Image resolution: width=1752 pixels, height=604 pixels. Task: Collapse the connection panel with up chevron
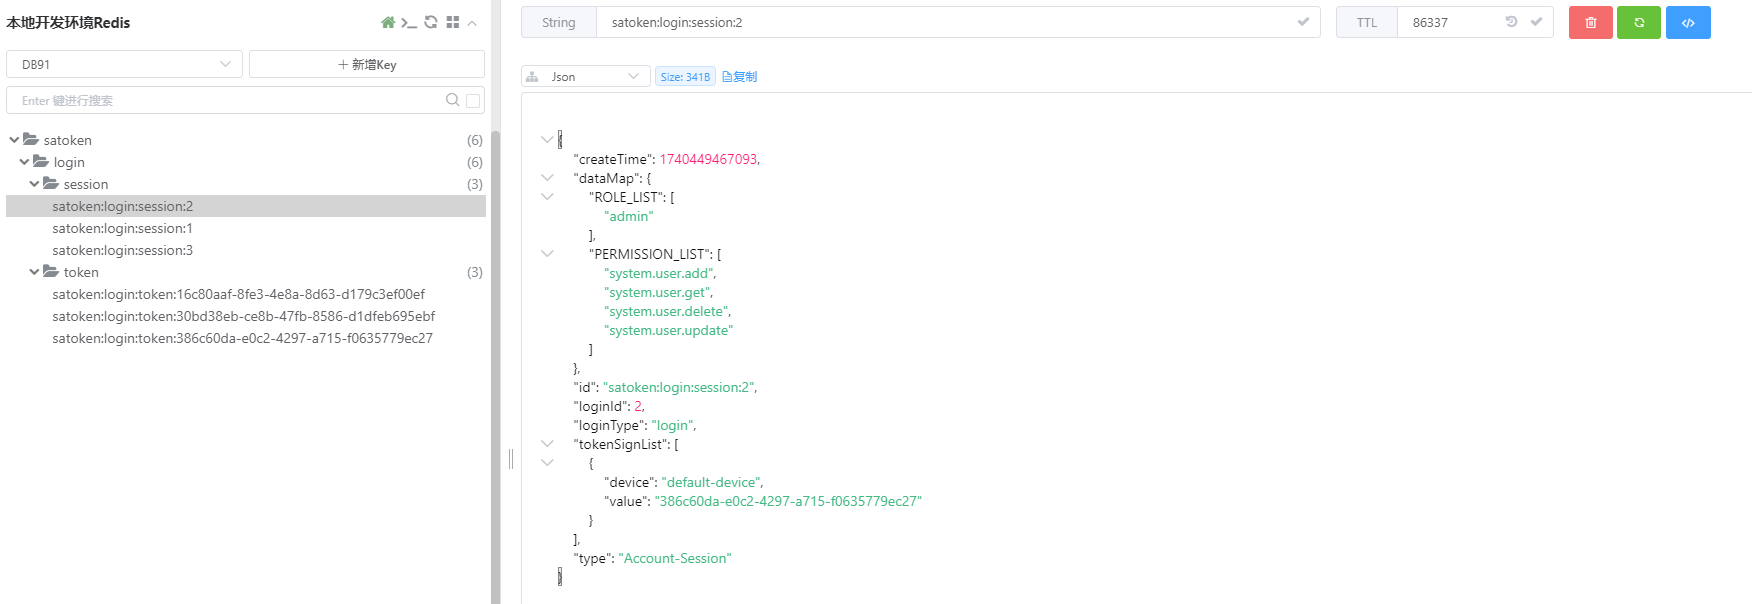coord(472,22)
